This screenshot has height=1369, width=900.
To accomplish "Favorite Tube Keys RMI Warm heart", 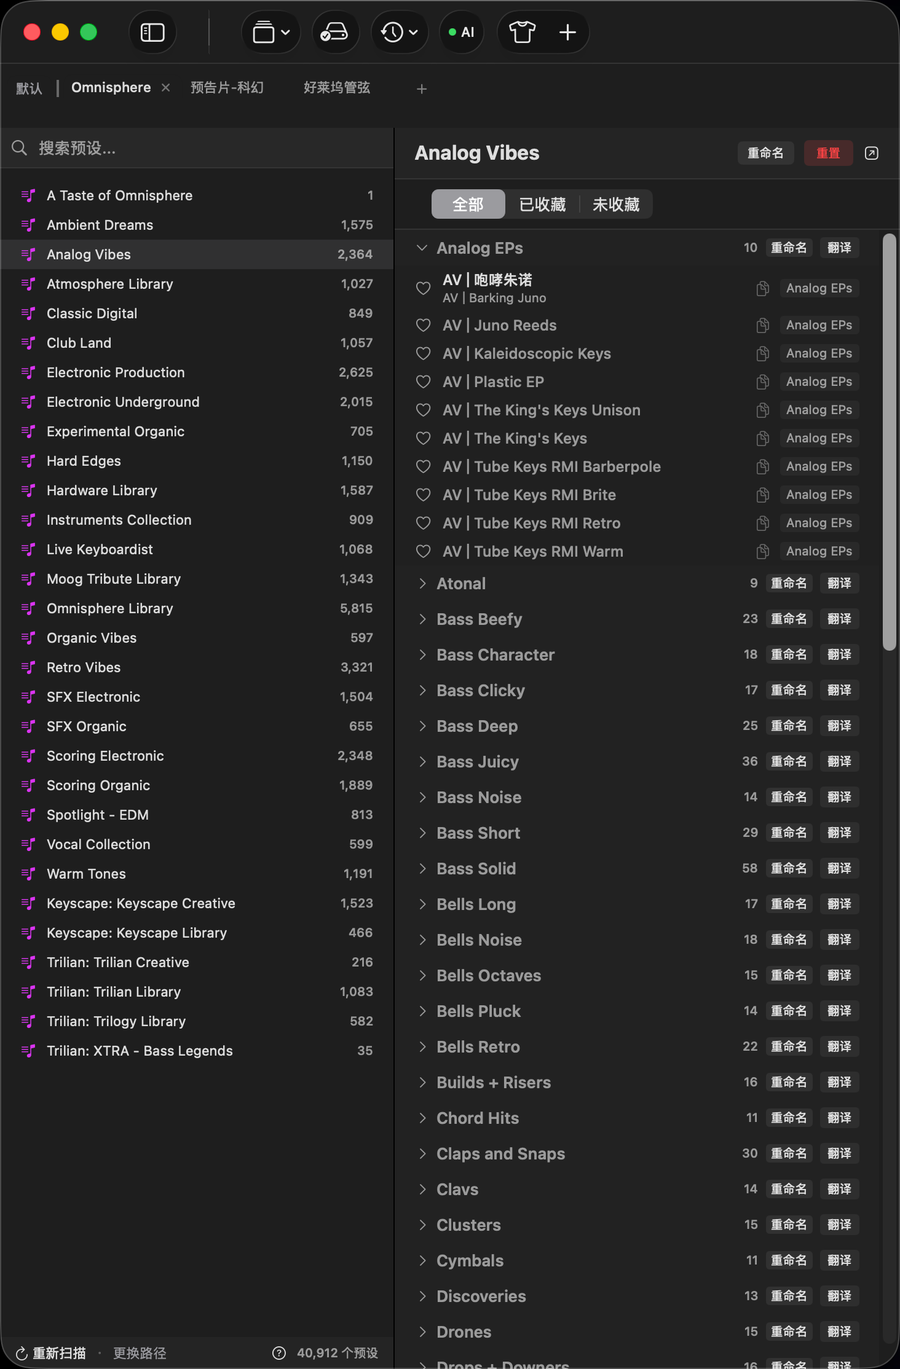I will pyautogui.click(x=423, y=551).
